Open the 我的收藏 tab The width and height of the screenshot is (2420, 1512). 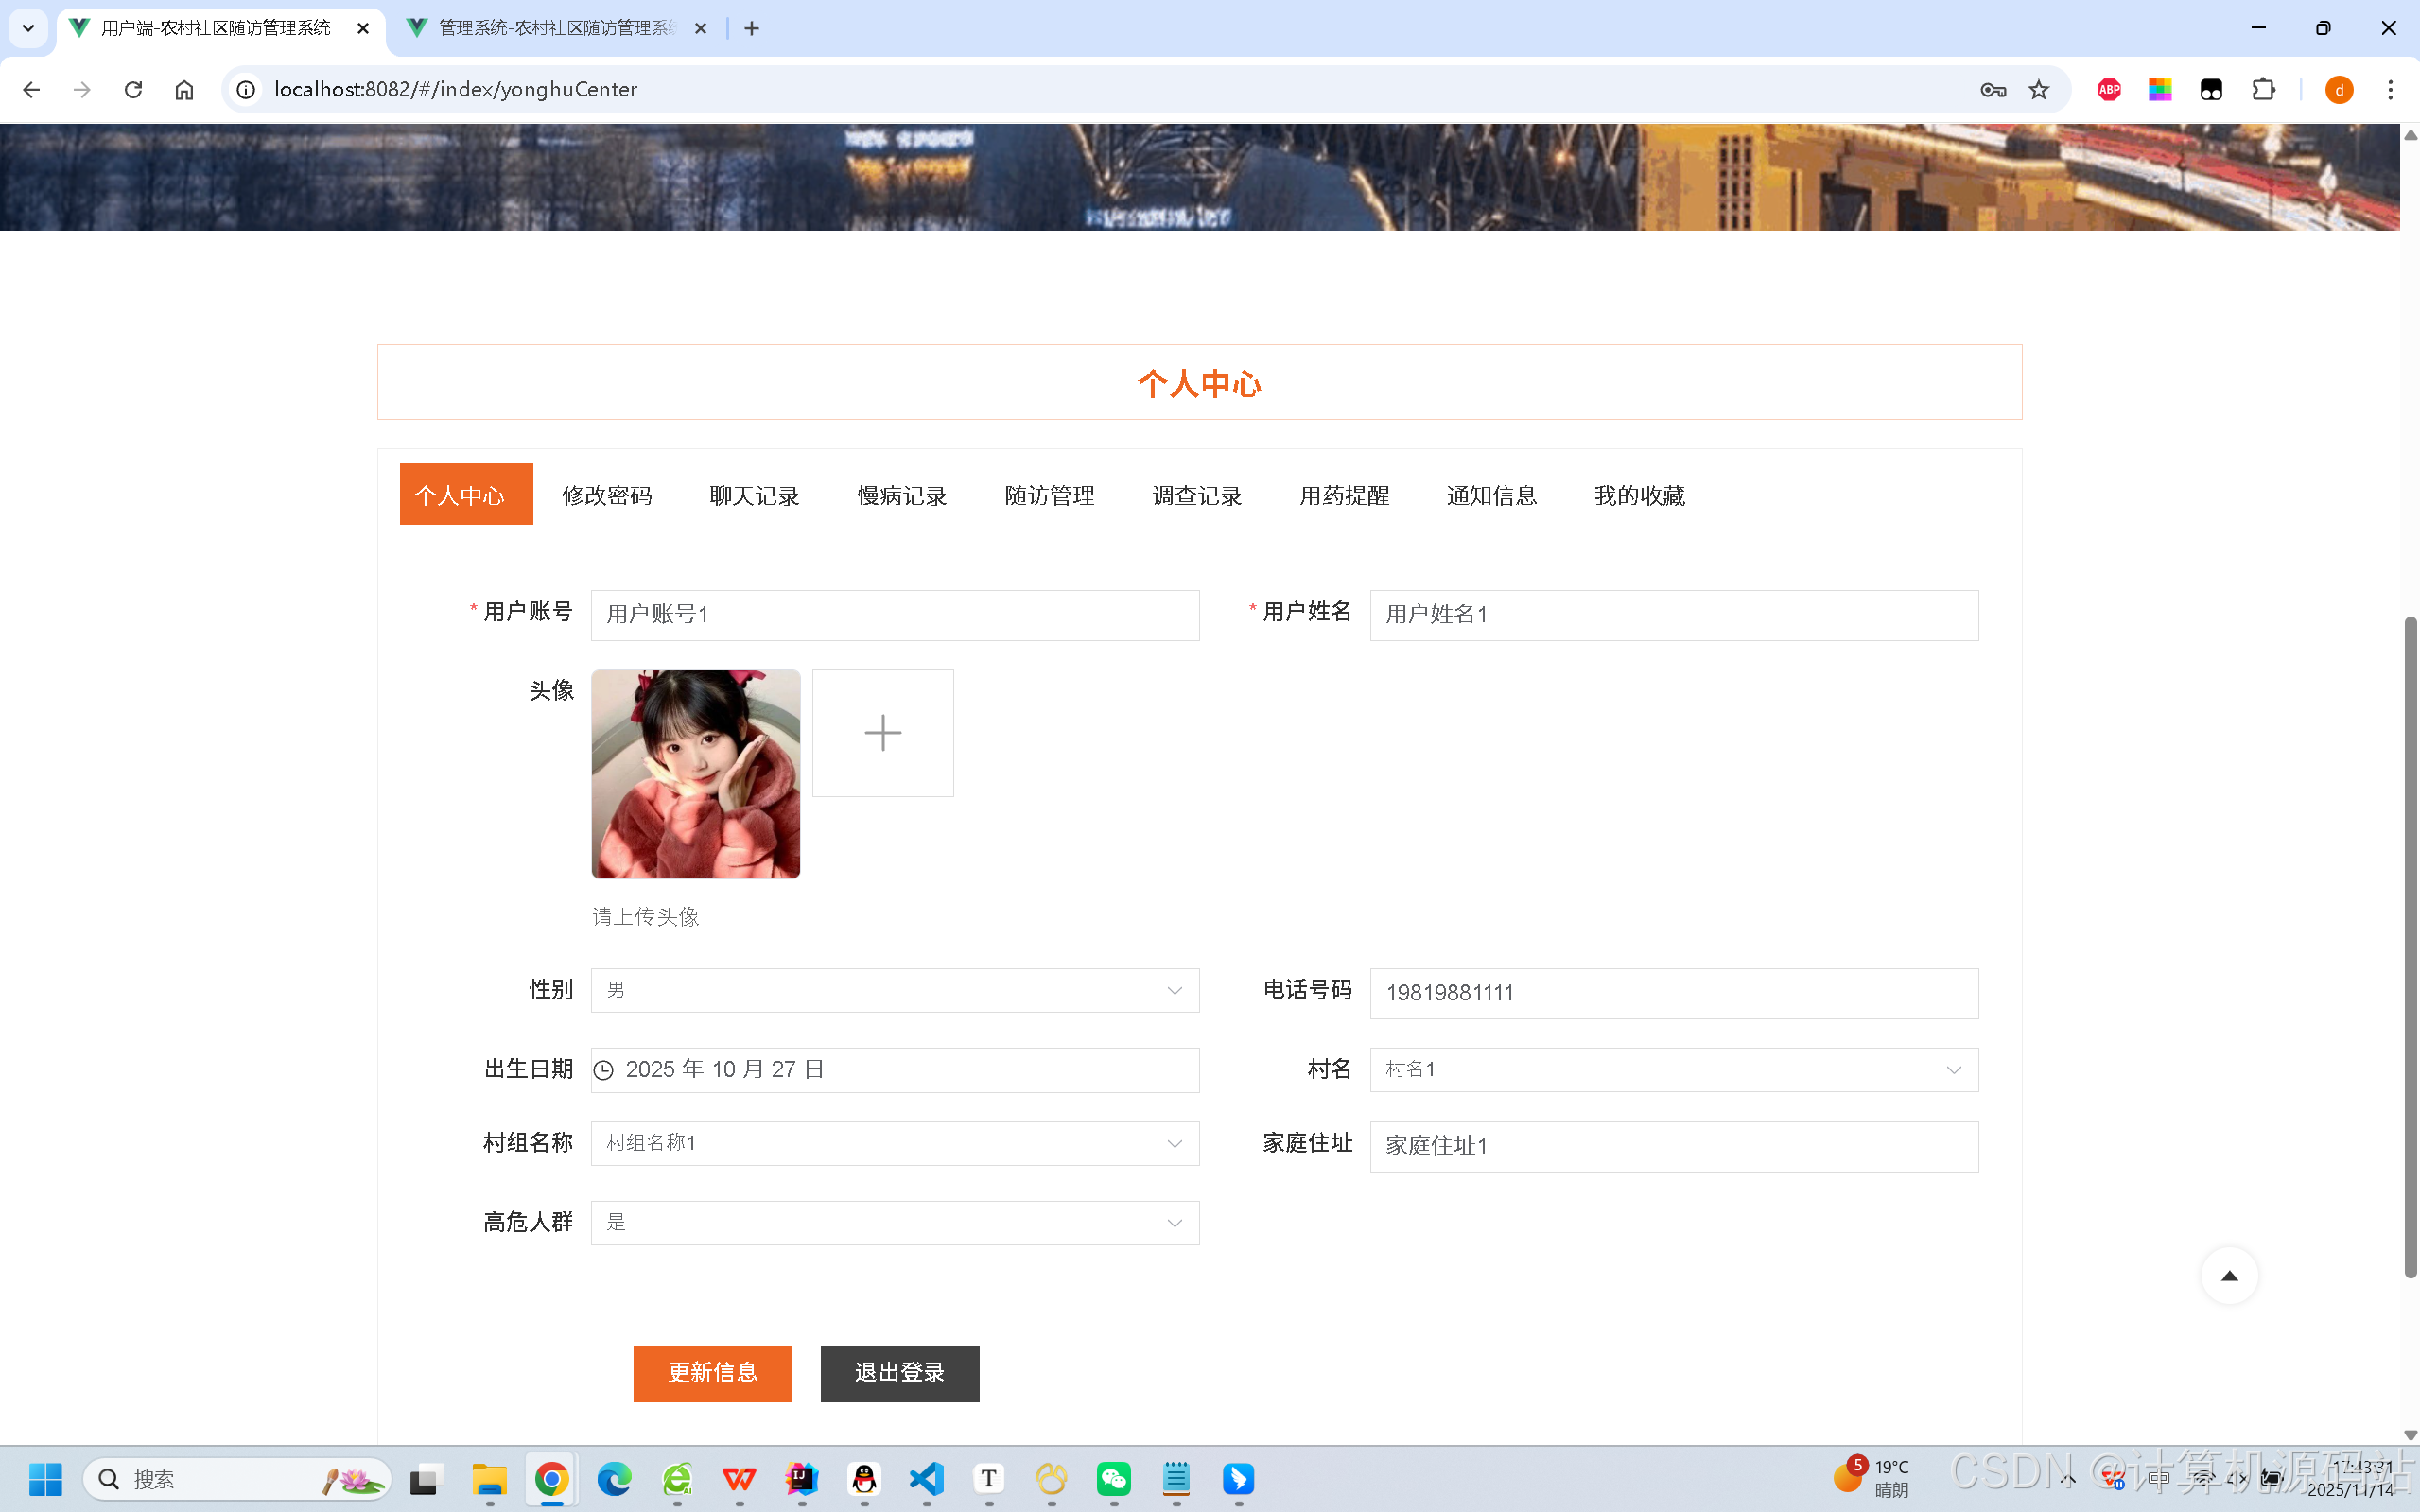click(1639, 495)
